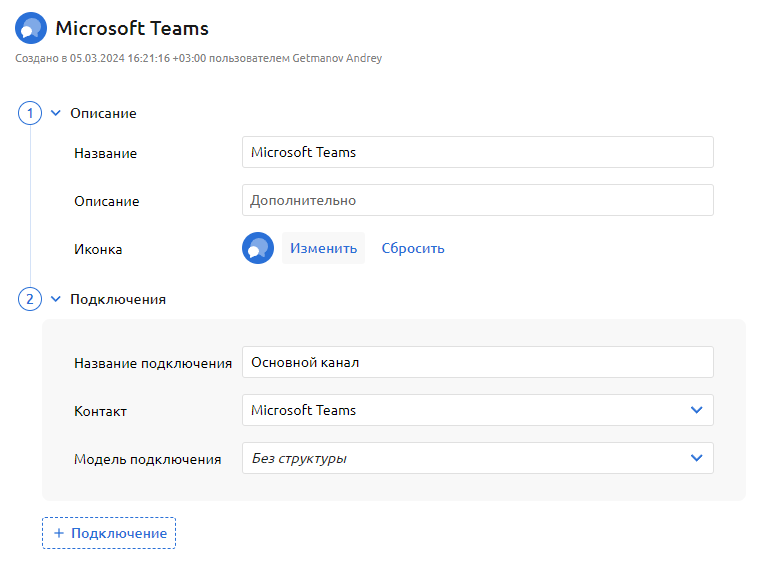Screen dimensions: 758x566
Task: Focus the Описание field with Дополнительно placeholder
Action: [477, 200]
